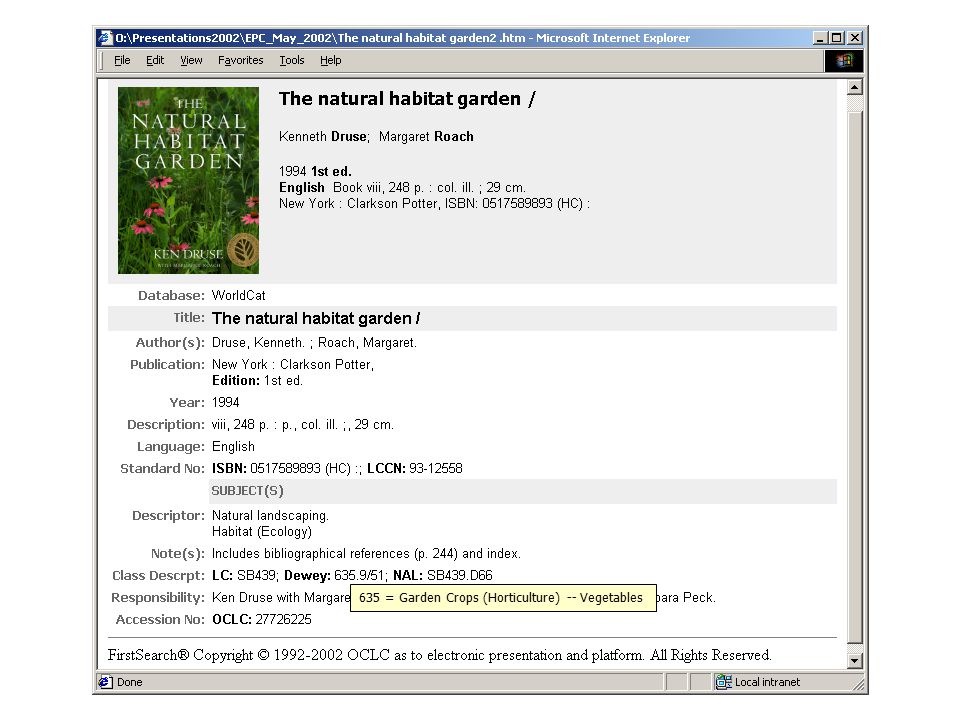Click 'LC: SB439' classification

[245, 576]
